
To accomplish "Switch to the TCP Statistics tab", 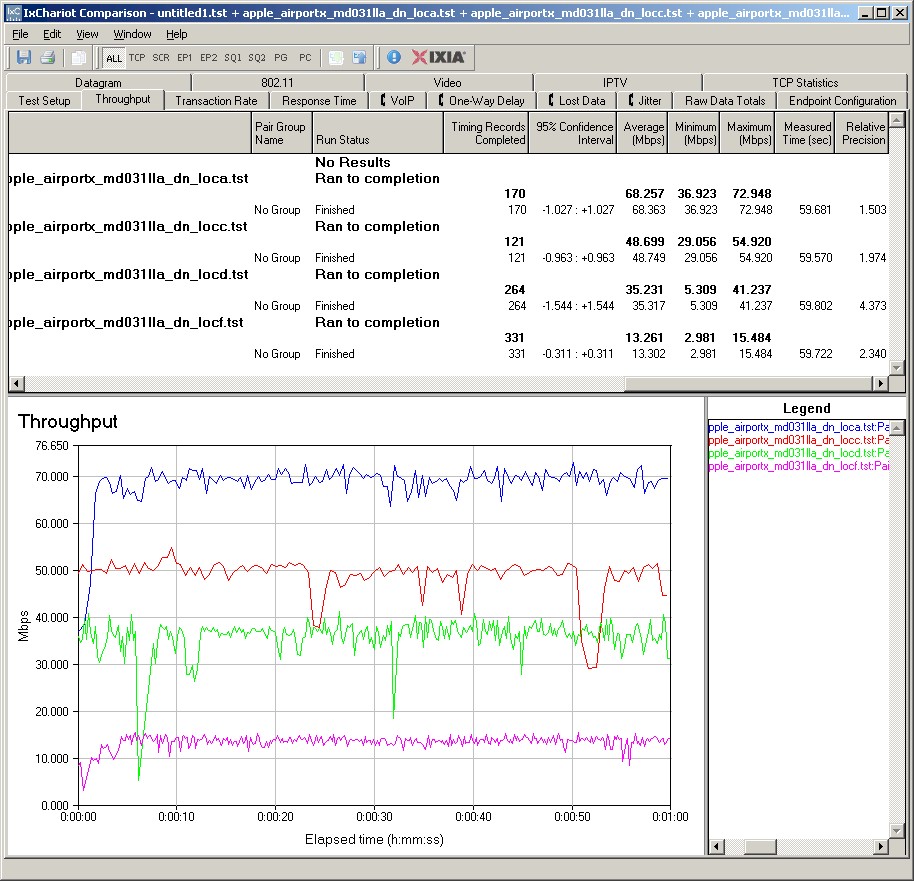I will 805,83.
